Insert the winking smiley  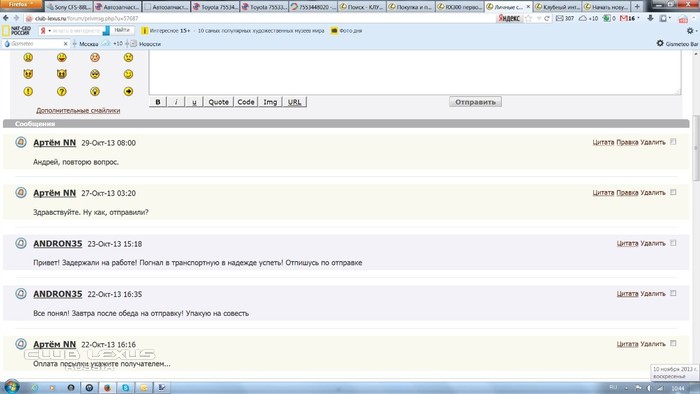point(129,74)
